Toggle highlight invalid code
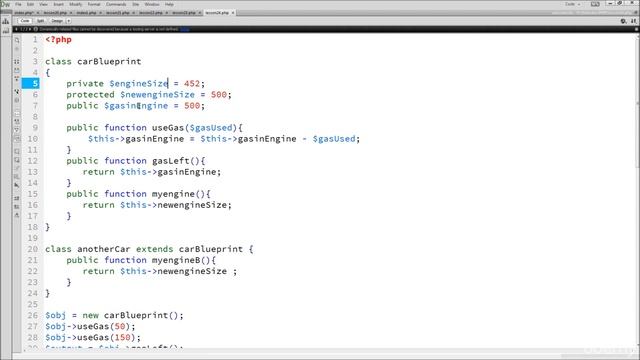640x360 pixels. (x=17, y=121)
